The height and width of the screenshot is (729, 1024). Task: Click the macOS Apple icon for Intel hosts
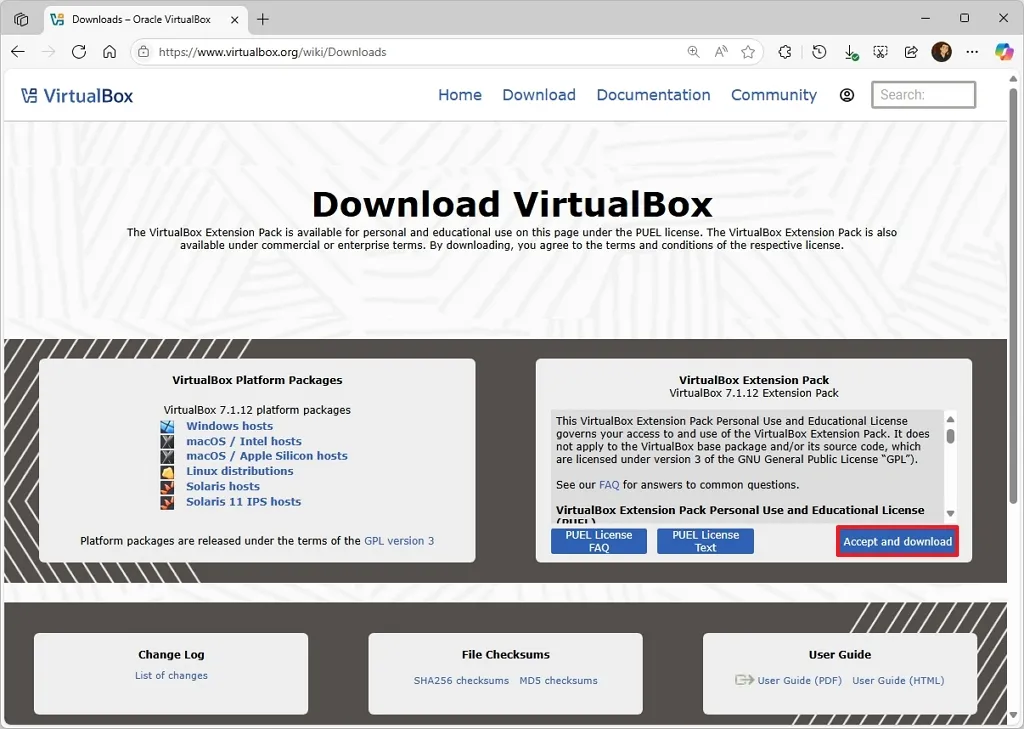[x=166, y=441]
